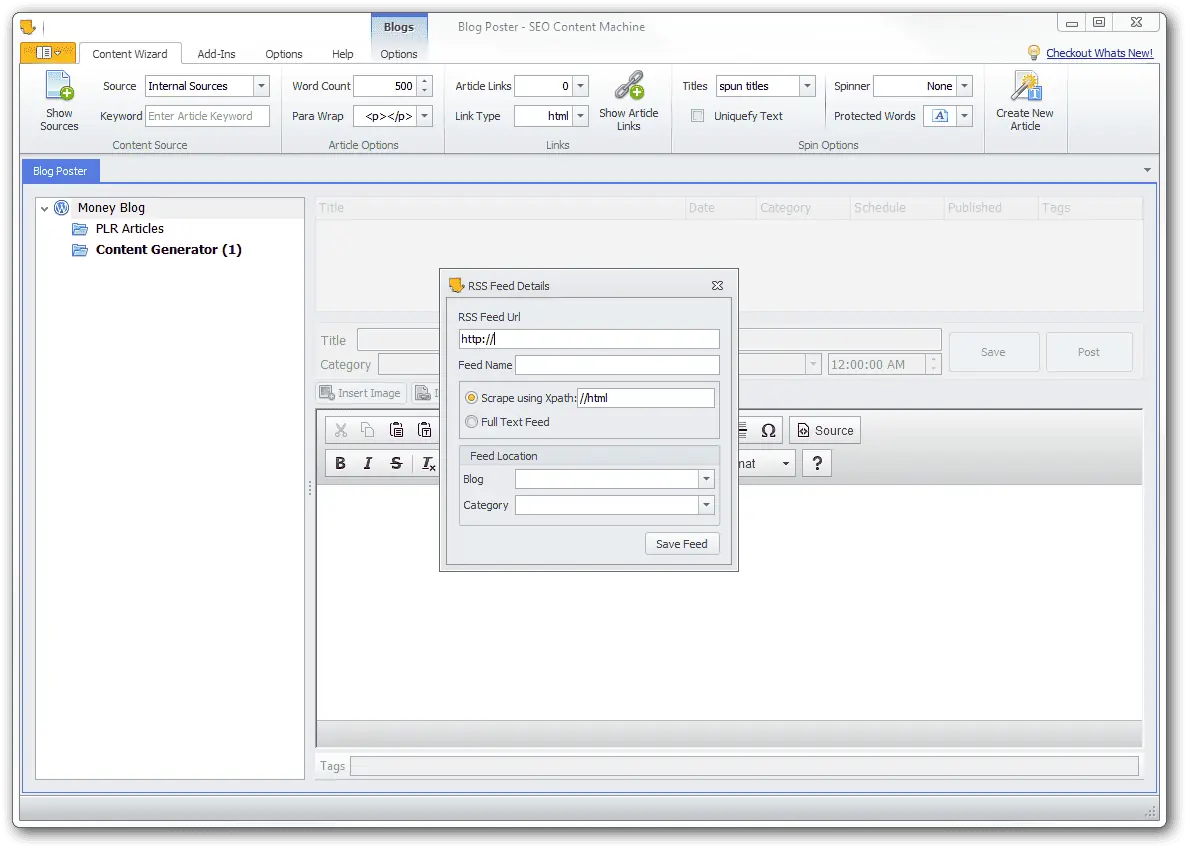Screen dimensions: 1187x848
Task: Open the Titles spun titles dropdown
Action: point(807,86)
